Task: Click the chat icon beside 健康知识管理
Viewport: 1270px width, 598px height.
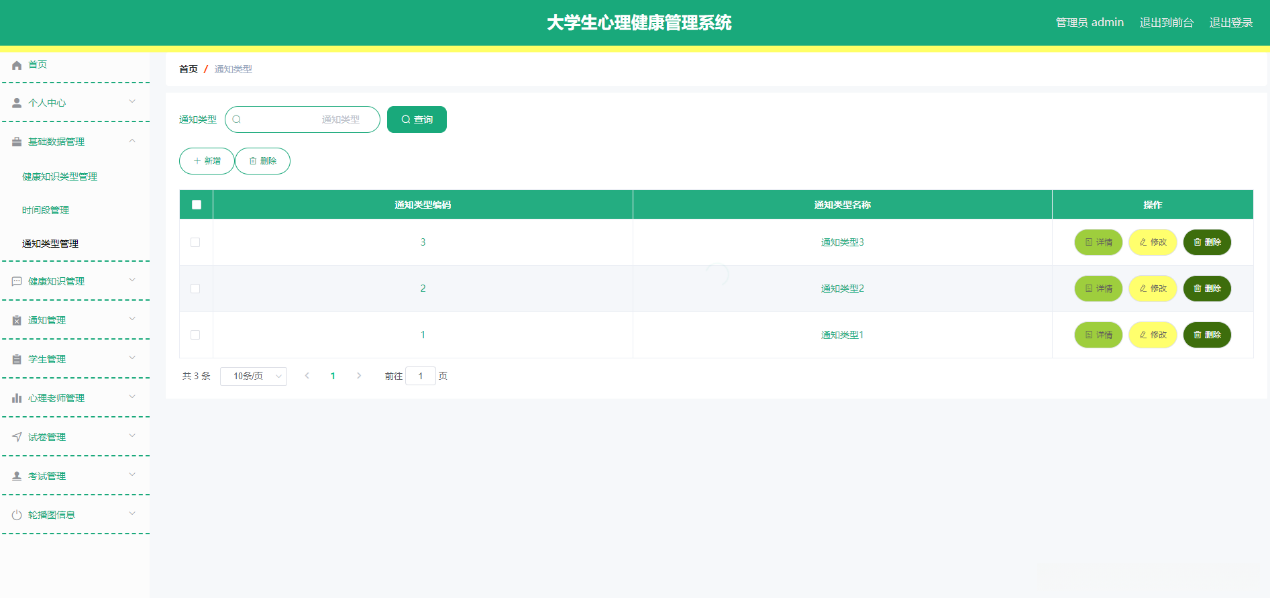Action: click(x=16, y=281)
